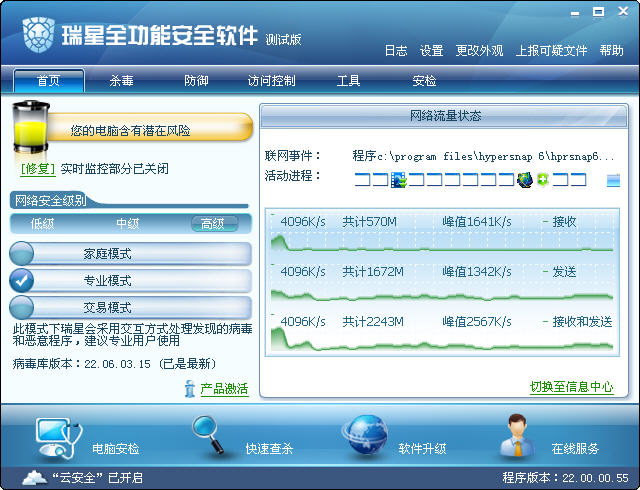The height and width of the screenshot is (490, 640).
Task: Click the globe 软件升级 icon
Action: [x=365, y=435]
